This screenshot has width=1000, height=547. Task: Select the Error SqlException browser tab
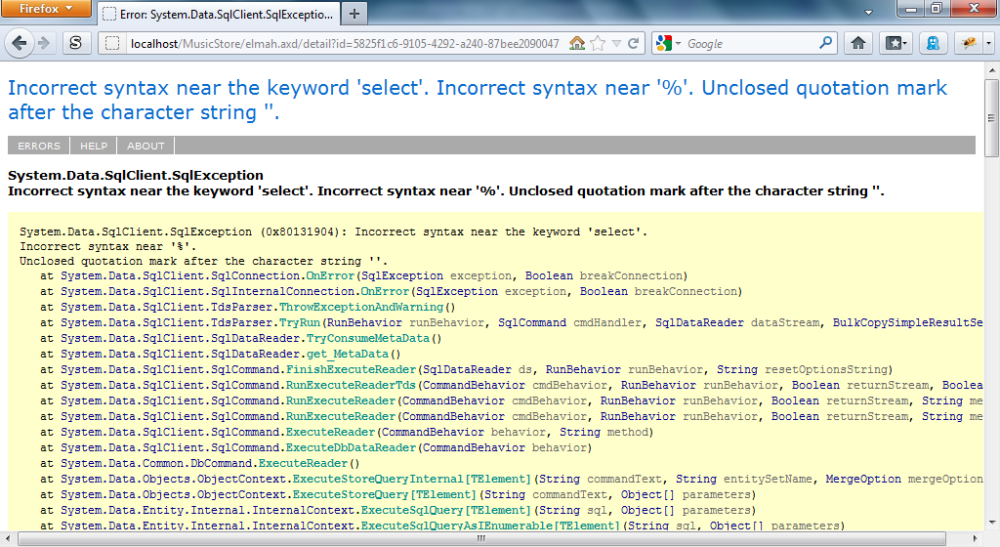pos(219,14)
